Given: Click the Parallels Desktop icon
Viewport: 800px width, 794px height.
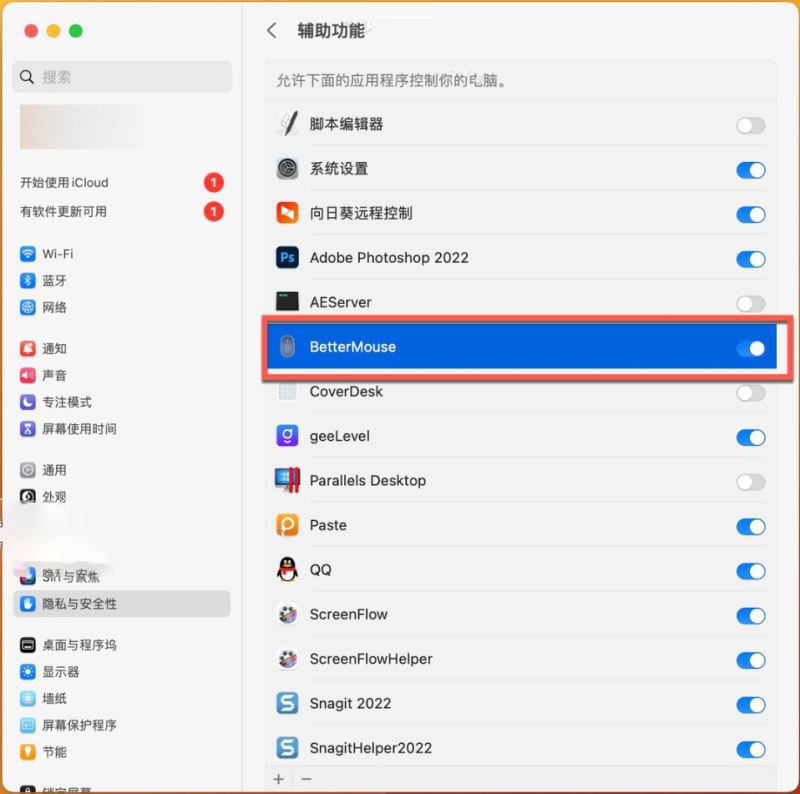Looking at the screenshot, I should click(x=287, y=480).
